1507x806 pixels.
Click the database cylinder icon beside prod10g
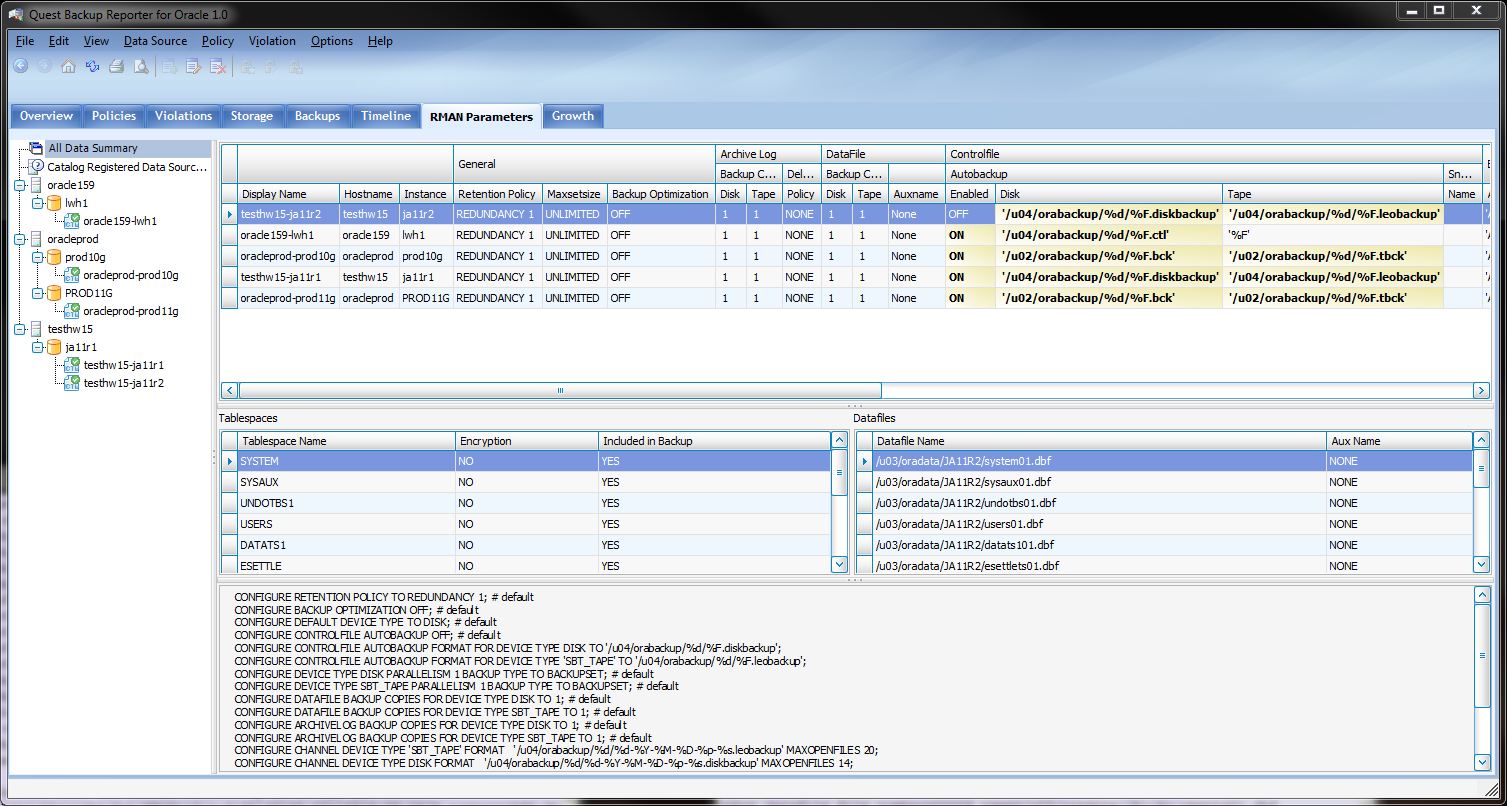[x=55, y=257]
